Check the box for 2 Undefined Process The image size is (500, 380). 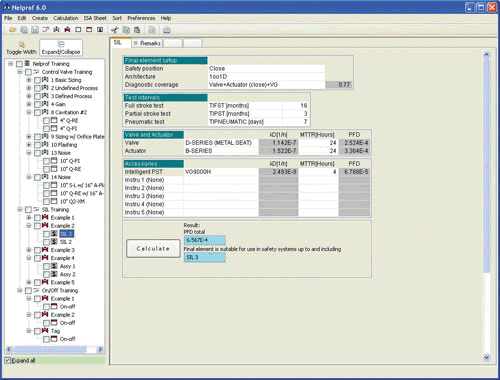coord(37,88)
